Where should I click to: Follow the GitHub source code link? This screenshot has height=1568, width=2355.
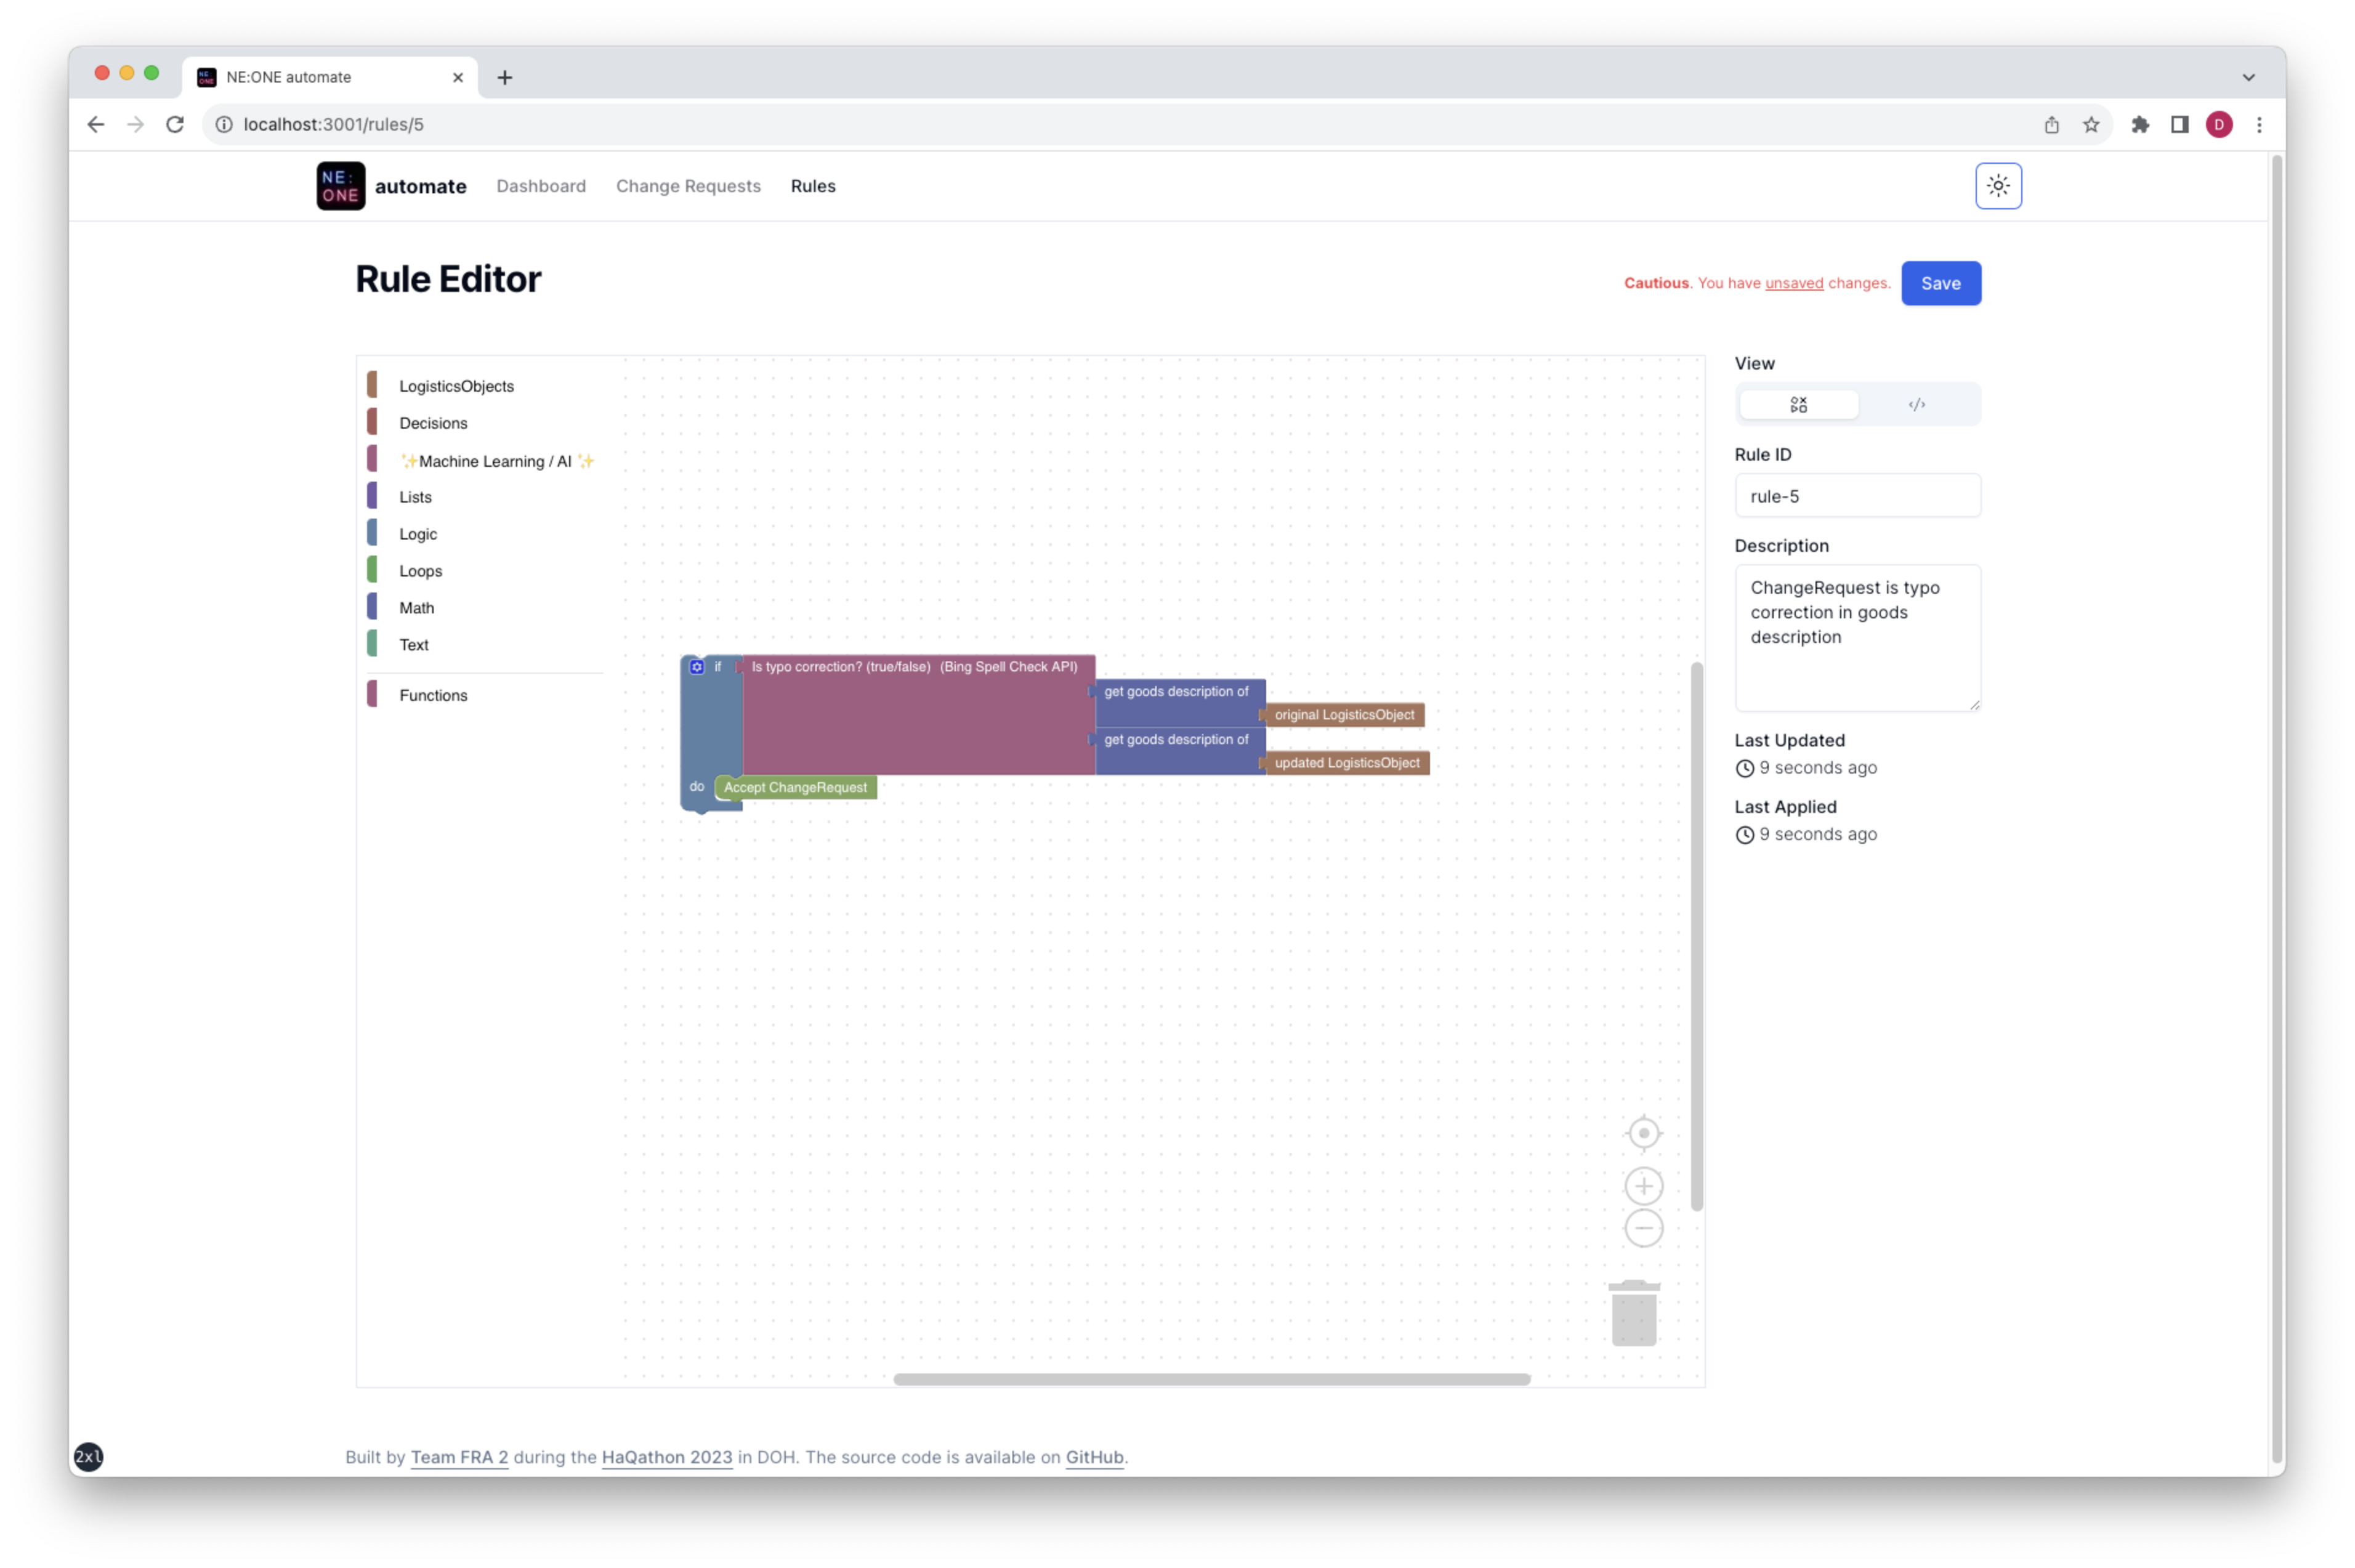click(x=1094, y=1457)
